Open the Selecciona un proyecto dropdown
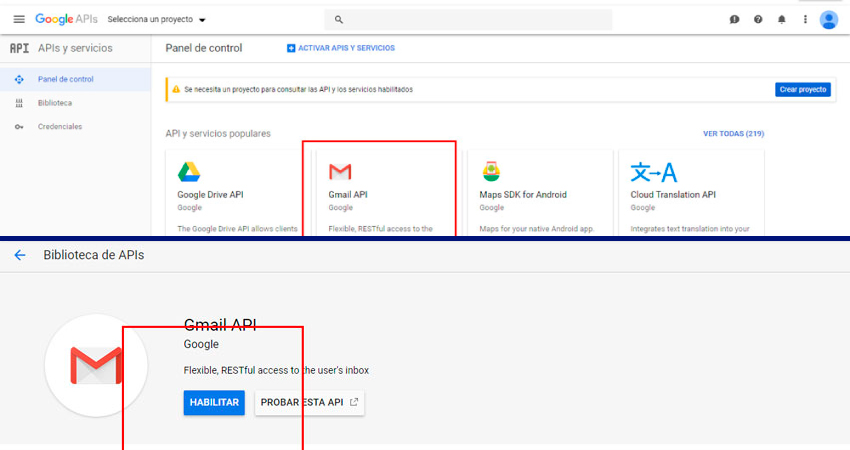Screen dimensions: 850x450 pyautogui.click(x=157, y=20)
